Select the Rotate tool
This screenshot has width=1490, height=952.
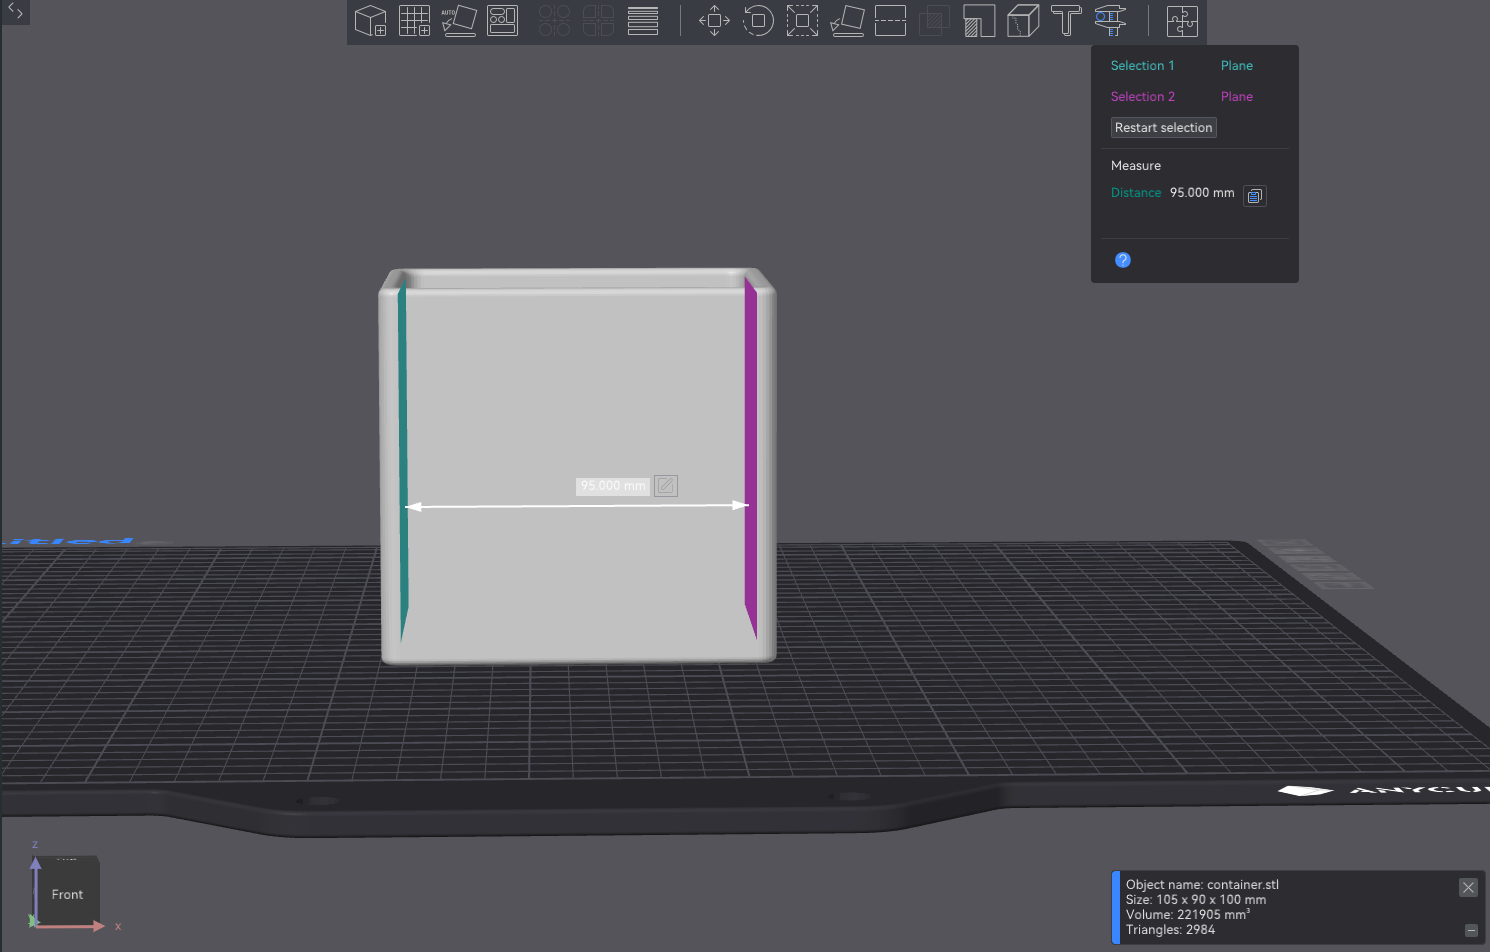coord(758,21)
